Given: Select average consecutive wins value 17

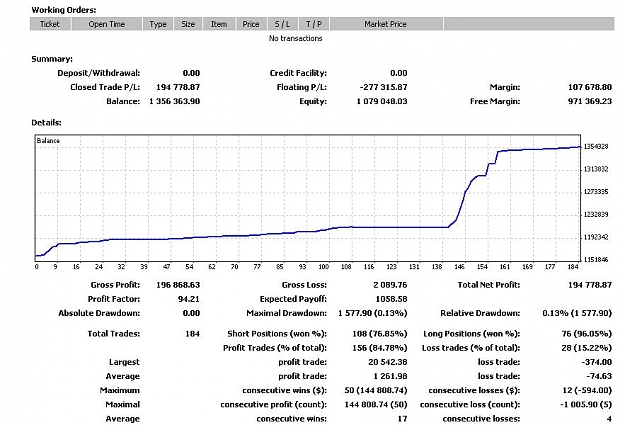Looking at the screenshot, I should pos(403,419).
